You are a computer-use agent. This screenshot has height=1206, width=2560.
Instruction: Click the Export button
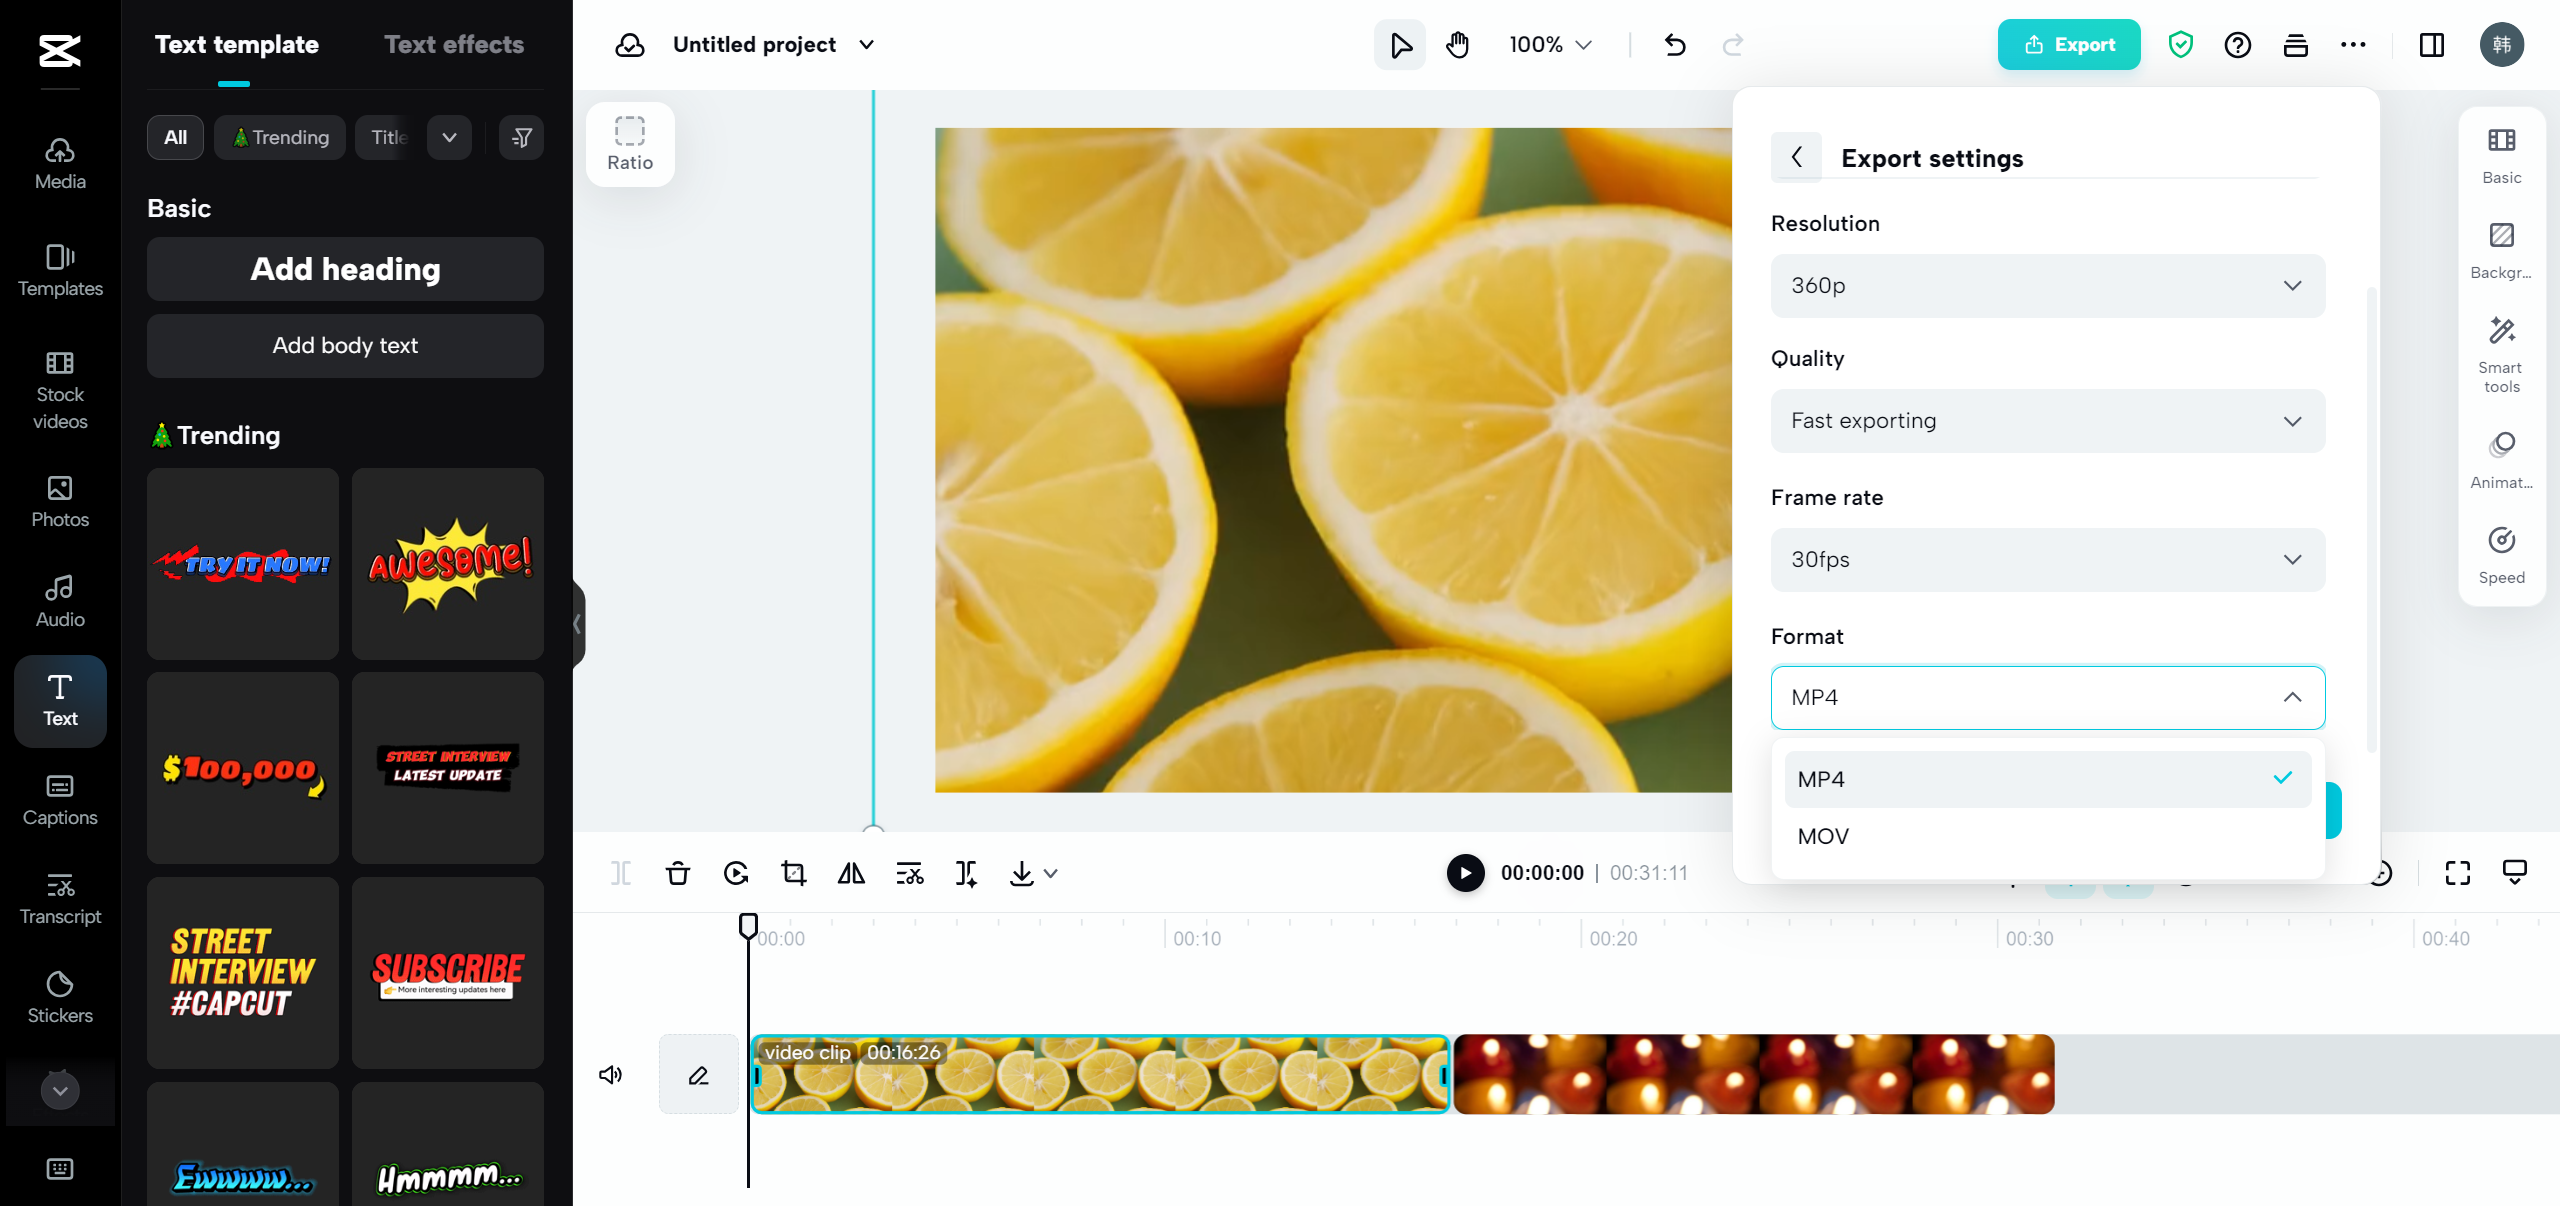click(x=2068, y=44)
